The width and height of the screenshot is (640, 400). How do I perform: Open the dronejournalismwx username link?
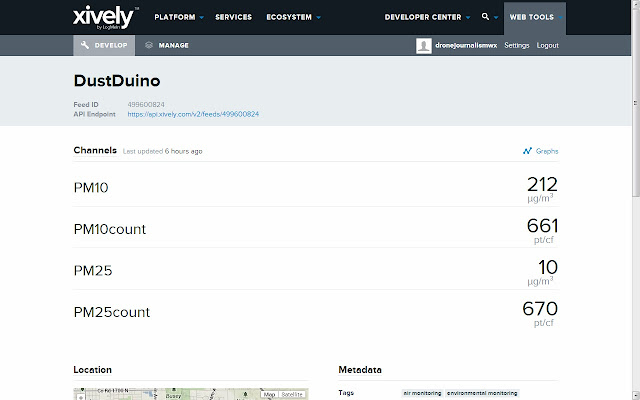pos(466,45)
